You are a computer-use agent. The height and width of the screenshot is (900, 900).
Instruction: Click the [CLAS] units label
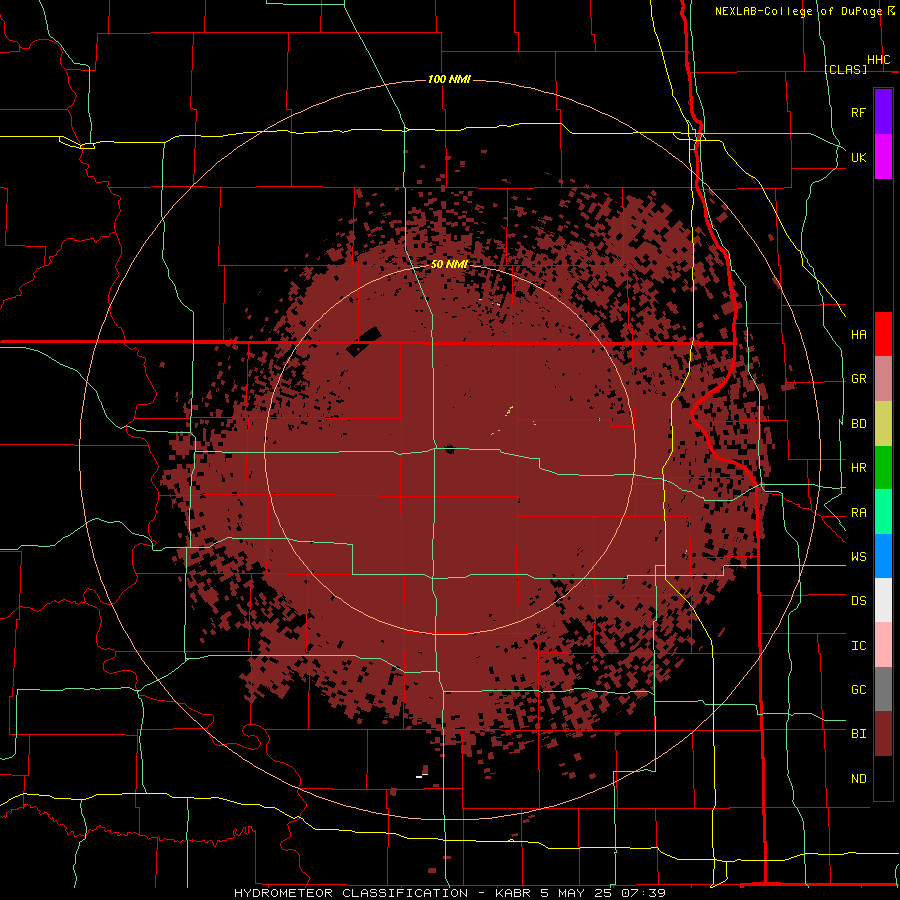pyautogui.click(x=845, y=69)
